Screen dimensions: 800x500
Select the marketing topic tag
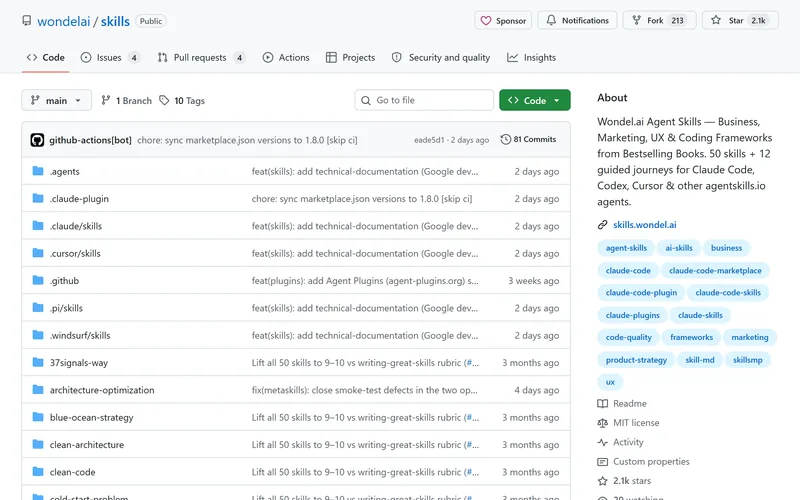[x=749, y=337]
